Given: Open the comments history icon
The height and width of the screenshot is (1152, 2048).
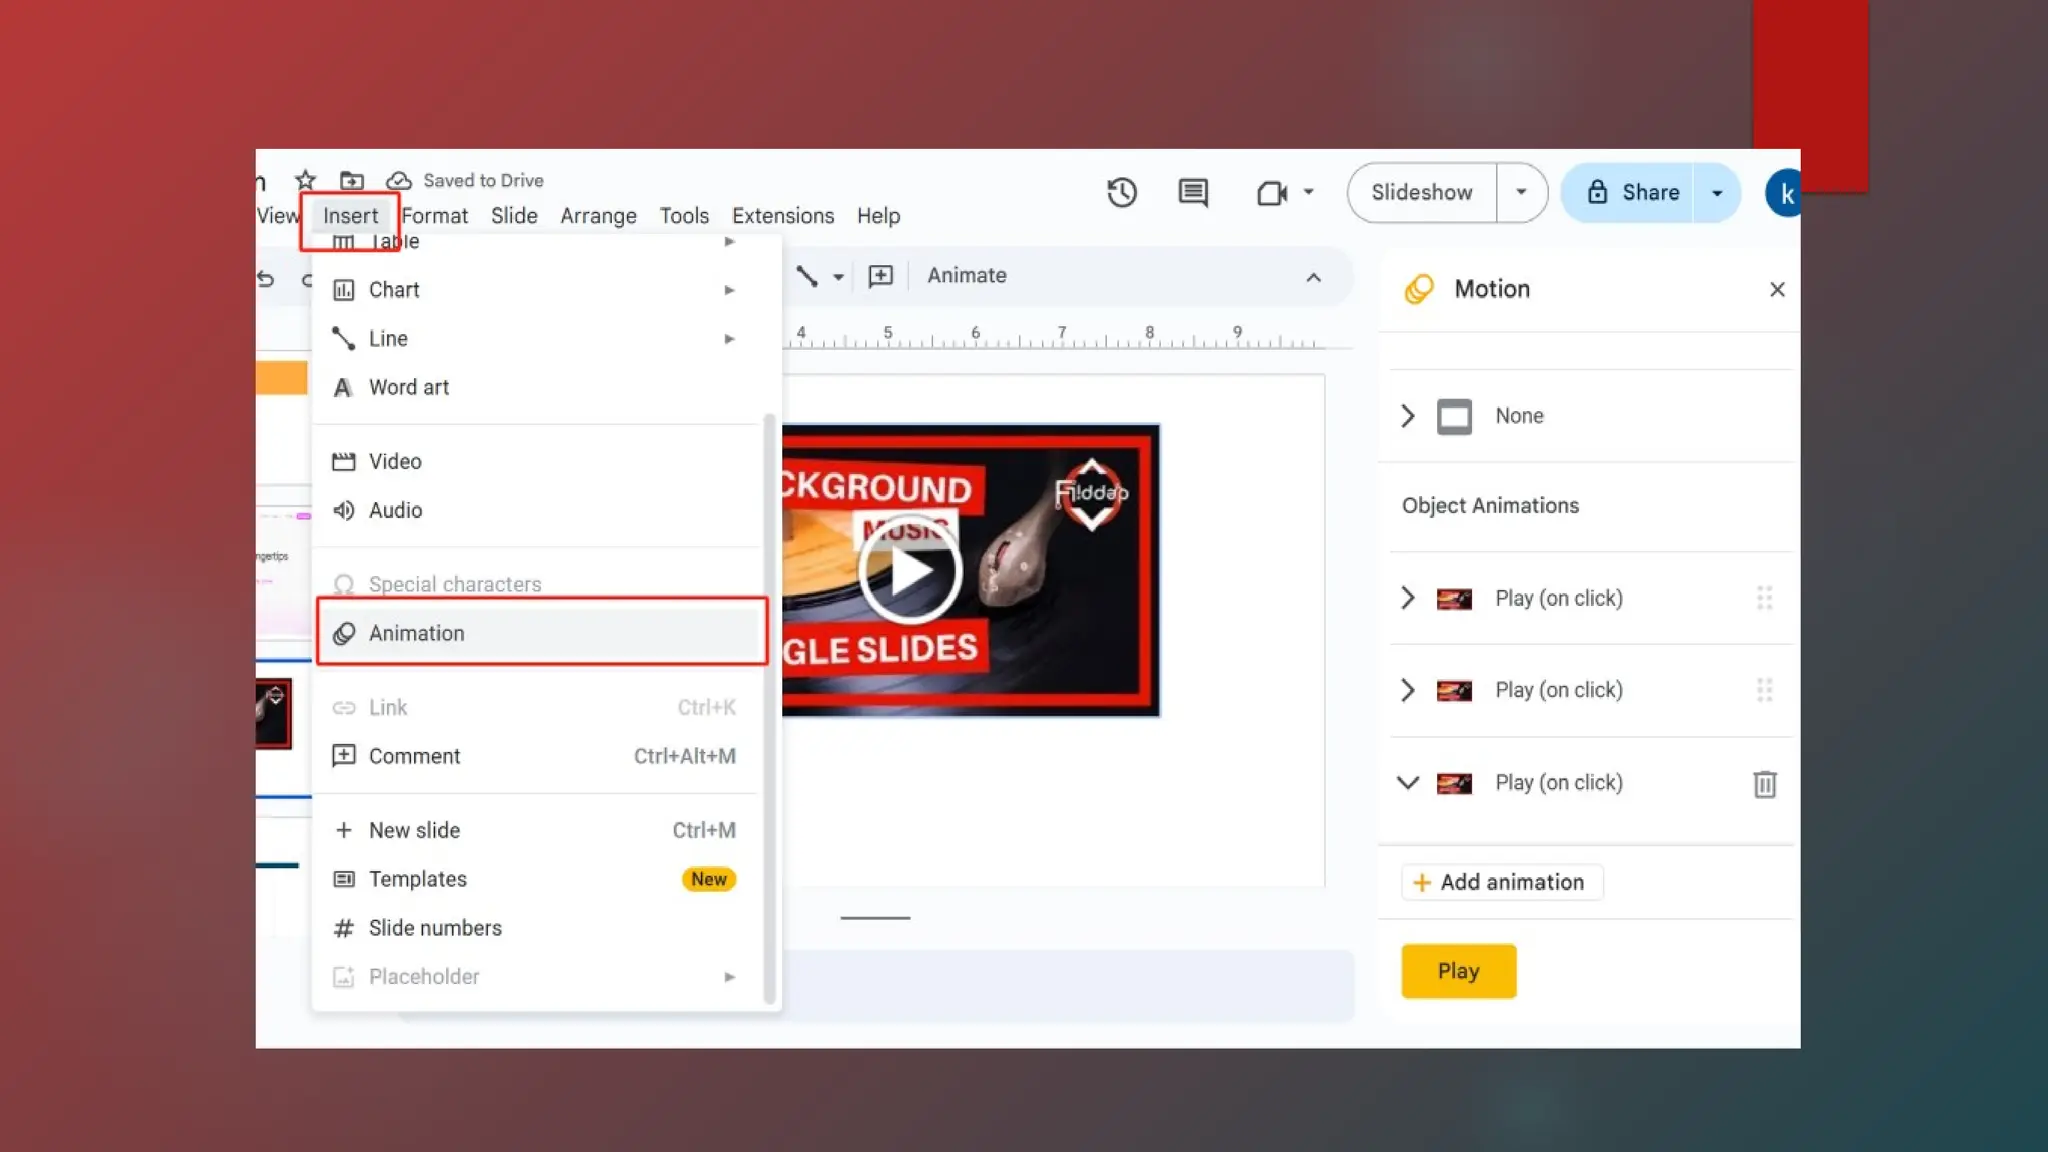Looking at the screenshot, I should [1193, 192].
